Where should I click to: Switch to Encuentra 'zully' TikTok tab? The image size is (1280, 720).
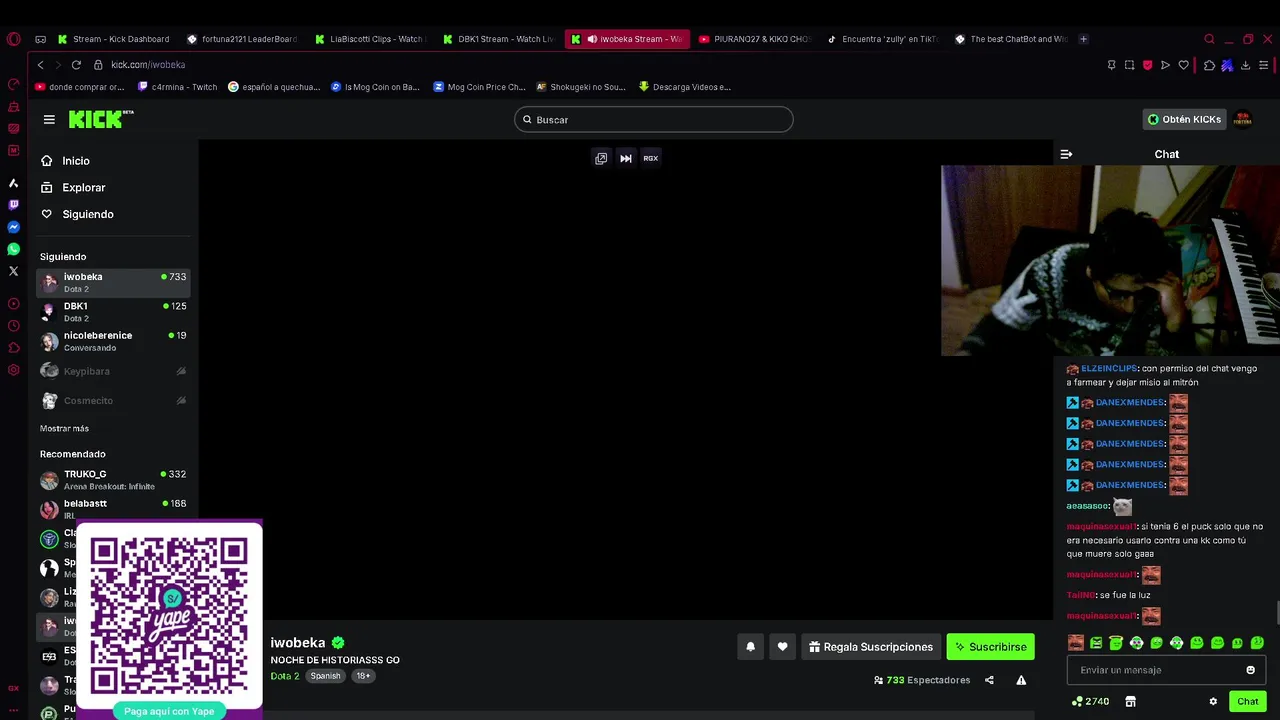point(883,39)
